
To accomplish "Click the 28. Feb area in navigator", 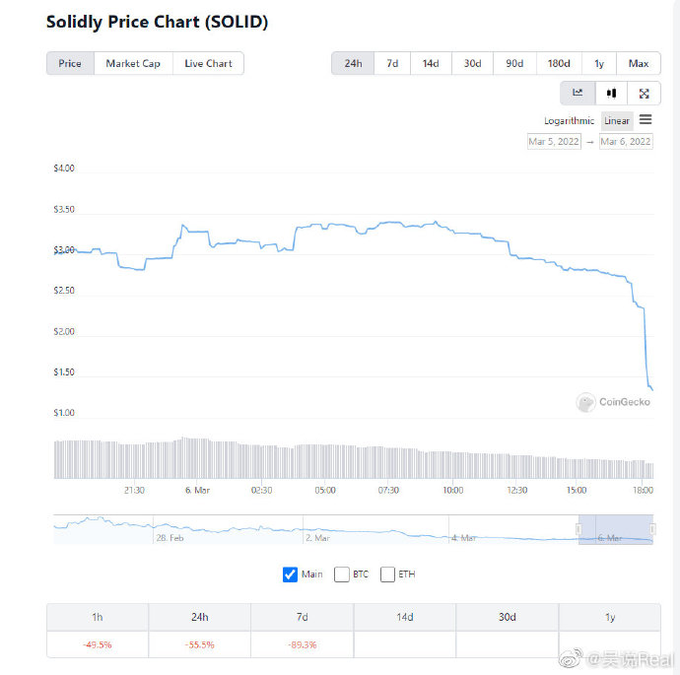I will pyautogui.click(x=170, y=538).
